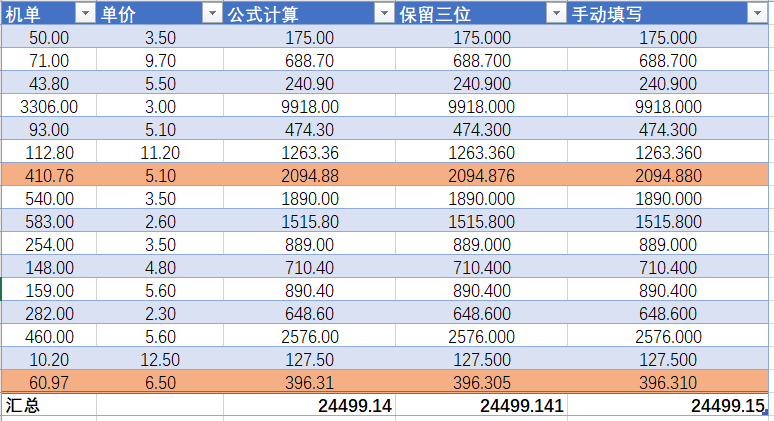Open the 保留三位 column filter dropdown
Viewport: 774px width, 421px height.
click(x=556, y=13)
